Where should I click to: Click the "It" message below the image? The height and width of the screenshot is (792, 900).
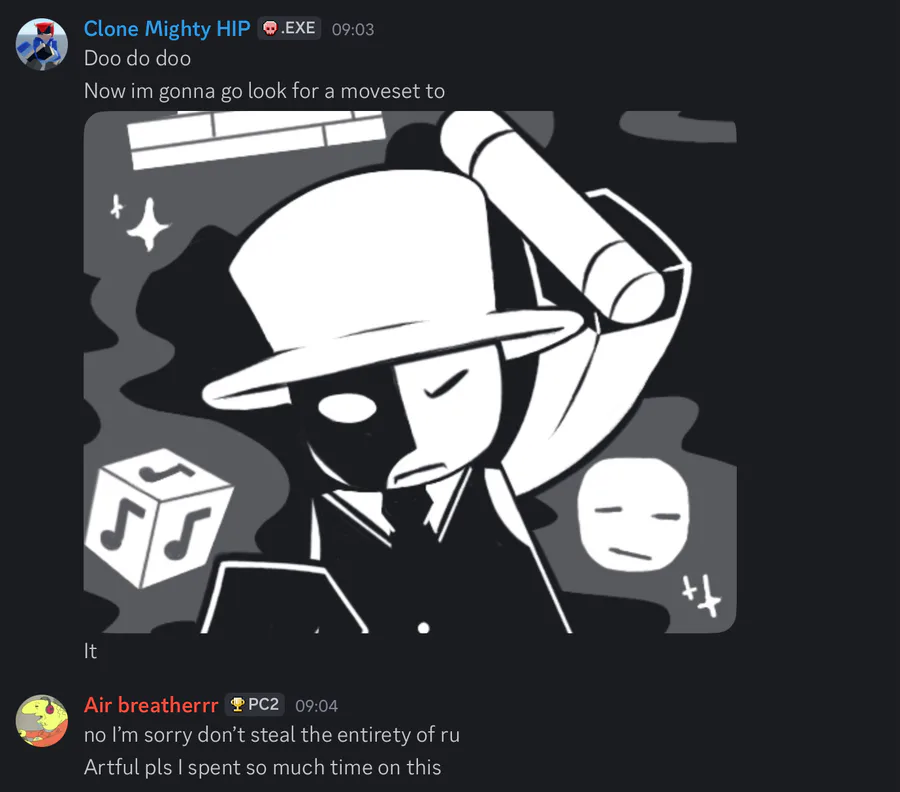(x=91, y=651)
